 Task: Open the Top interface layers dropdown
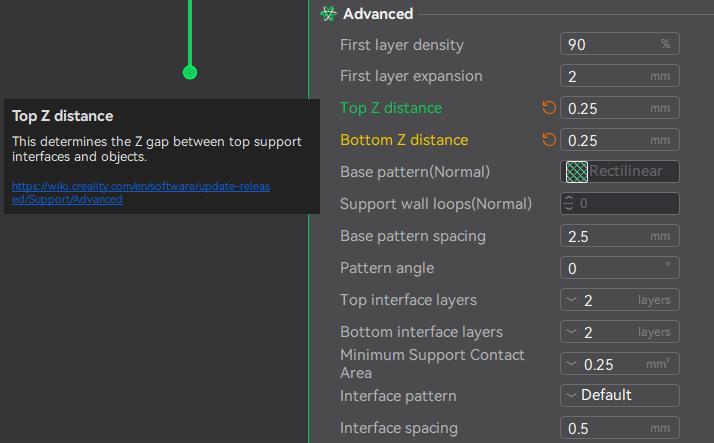(x=572, y=300)
